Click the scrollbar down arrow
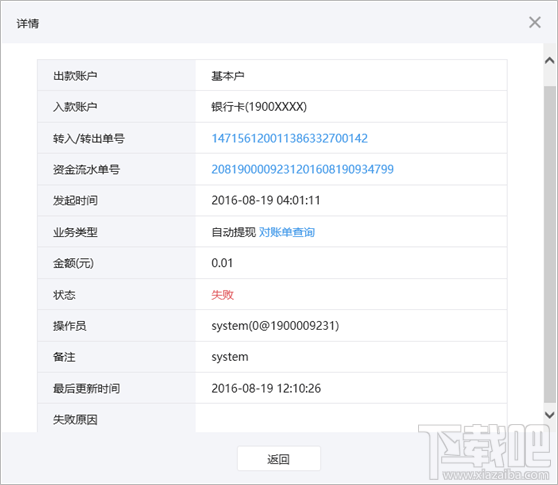Image resolution: width=558 pixels, height=485 pixels. (549, 415)
